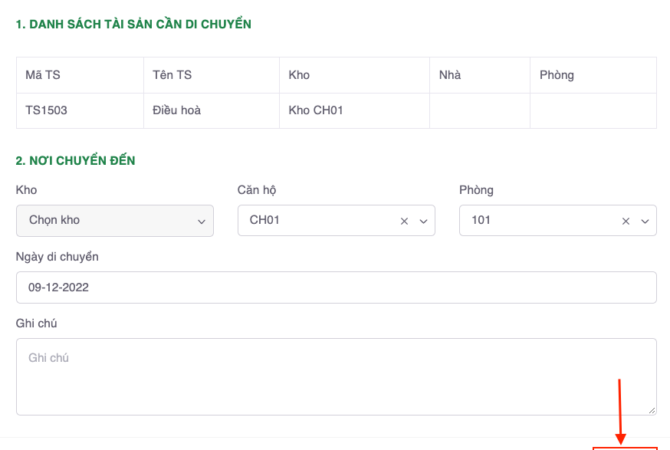Click the "Danh sách tài sản cần di chuyển" heading
This screenshot has height=450, width=670.
click(134, 23)
